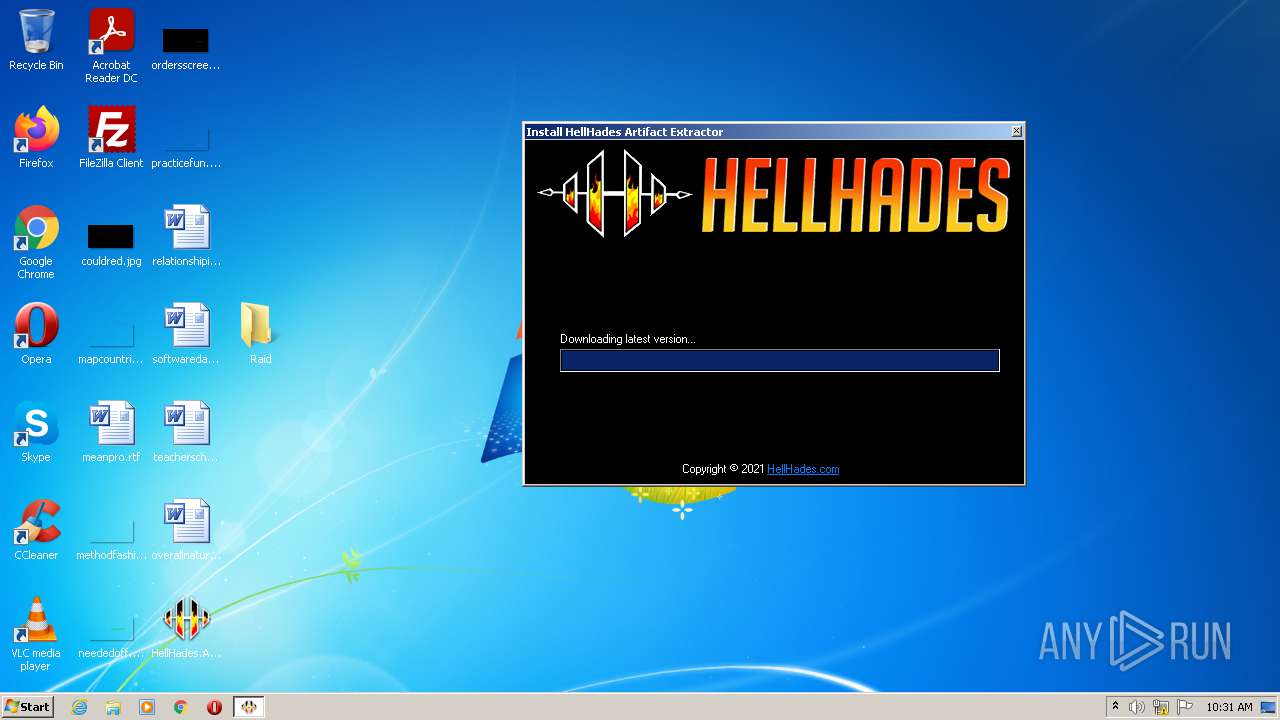Screen dimensions: 1280x720
Task: Click the 10:31 AM clock
Action: point(1229,707)
